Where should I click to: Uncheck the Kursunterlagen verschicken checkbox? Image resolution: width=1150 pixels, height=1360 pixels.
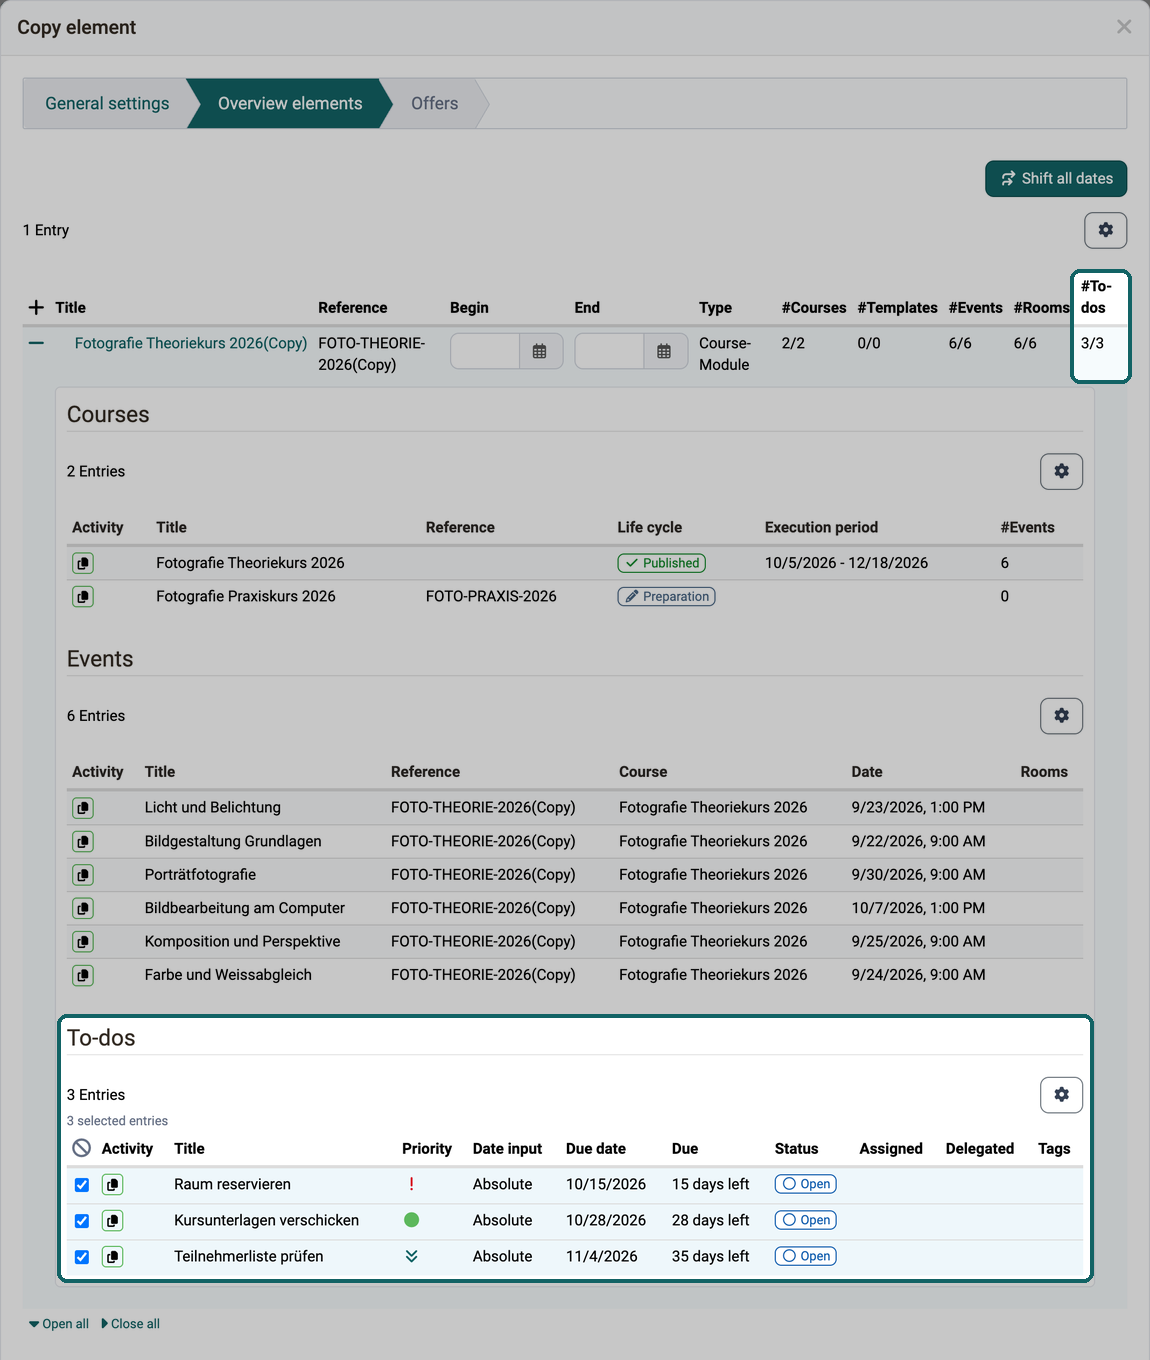[x=82, y=1221]
